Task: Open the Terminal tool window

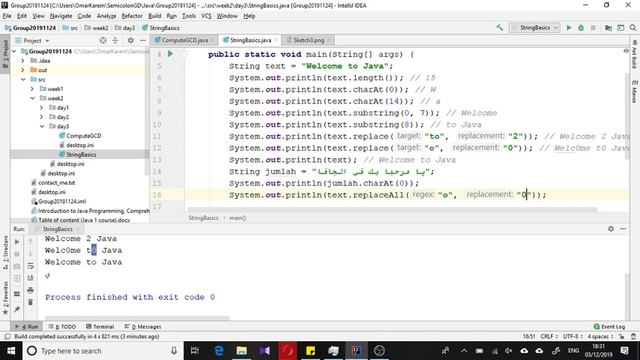Action: point(100,327)
